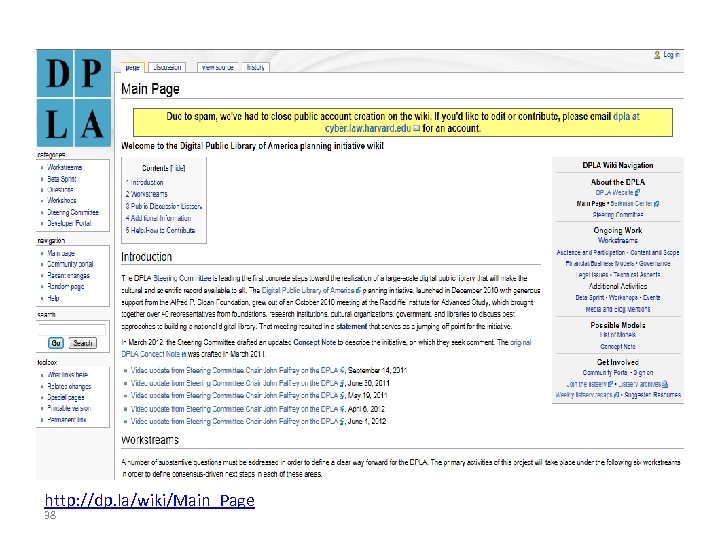This screenshot has width=720, height=540.
Task: Open Content and Scope link
Action: (654, 253)
